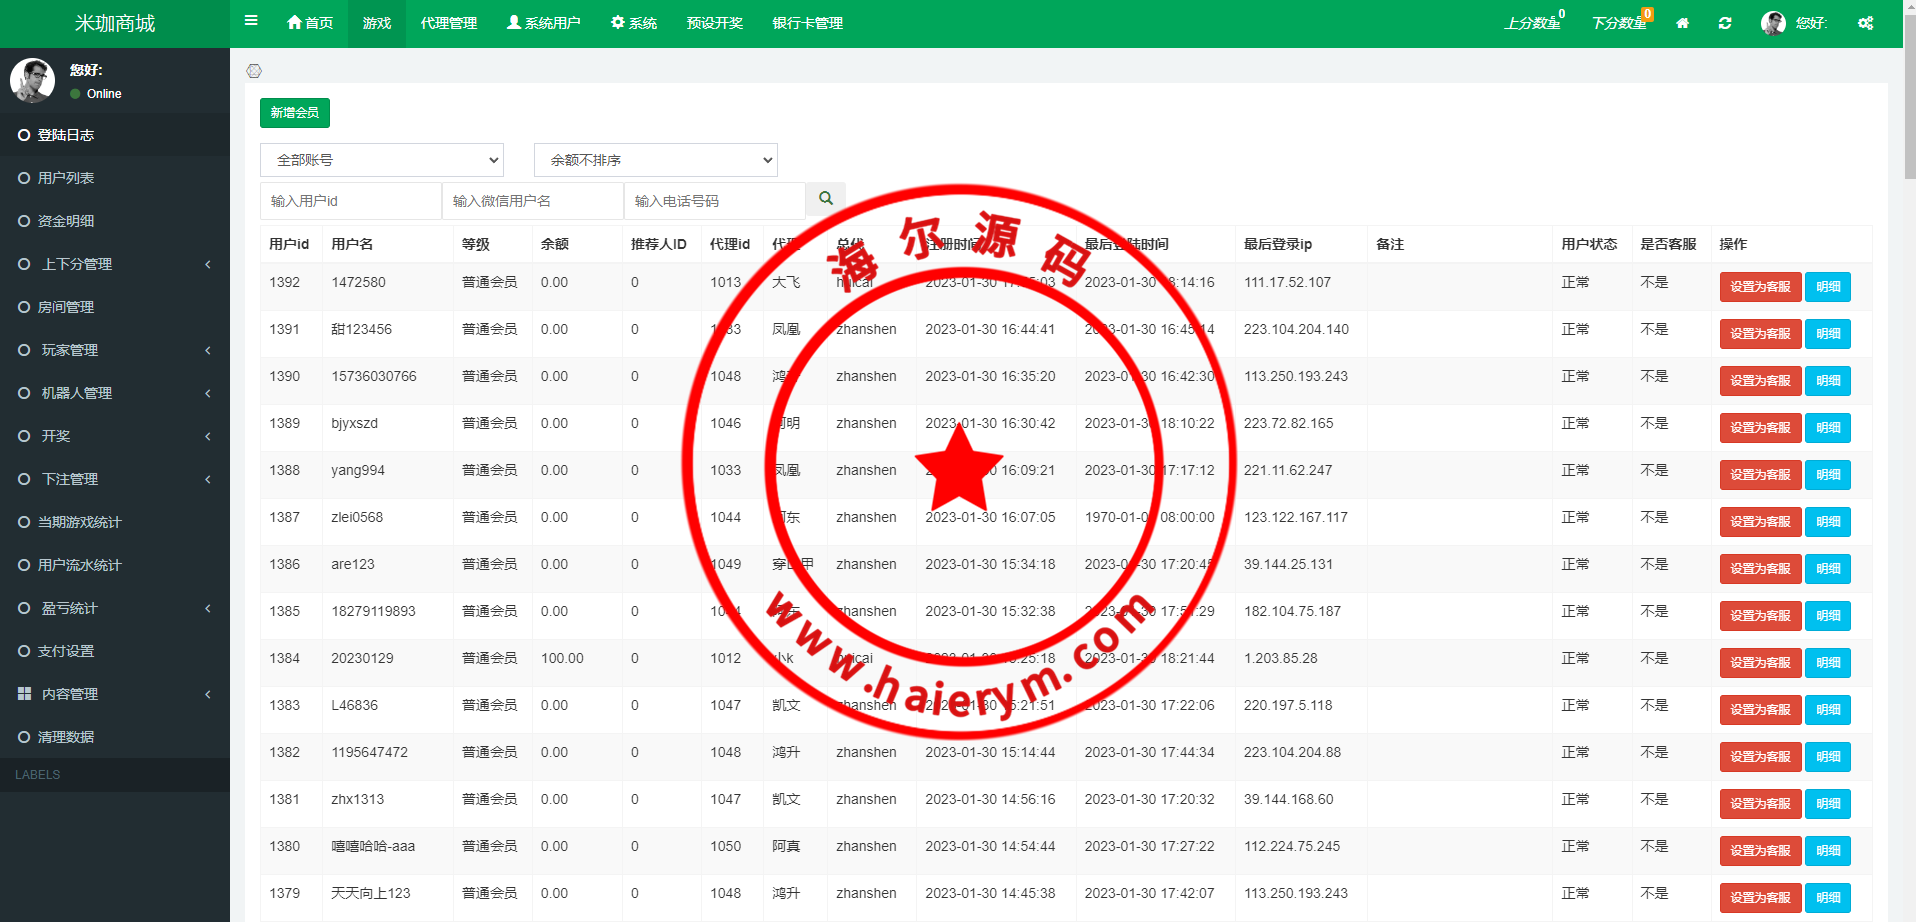Viewport: 1916px width, 922px height.
Task: Select 用户列表 in the sidebar
Action: coord(66,178)
